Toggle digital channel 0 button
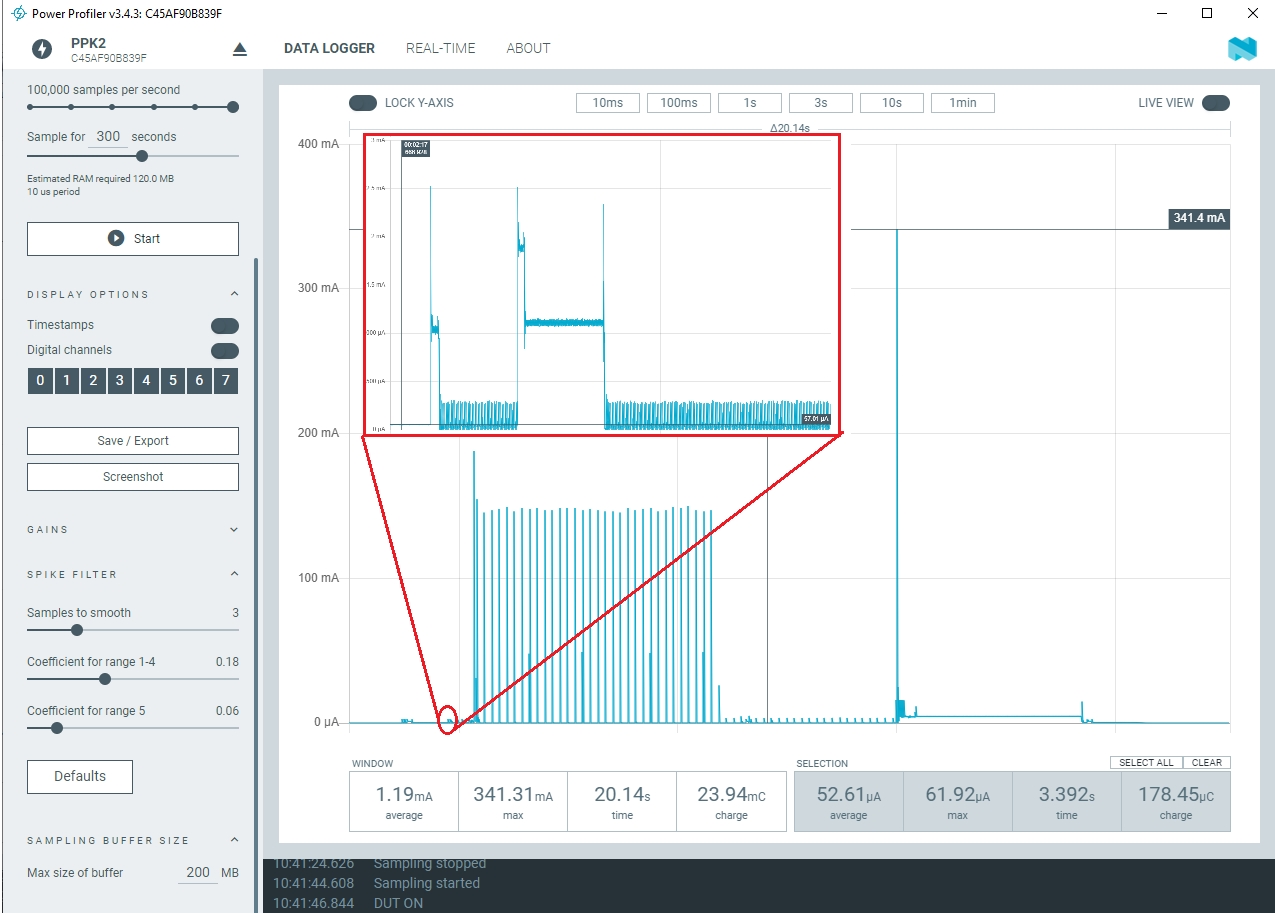This screenshot has height=913, width=1275. pos(40,381)
